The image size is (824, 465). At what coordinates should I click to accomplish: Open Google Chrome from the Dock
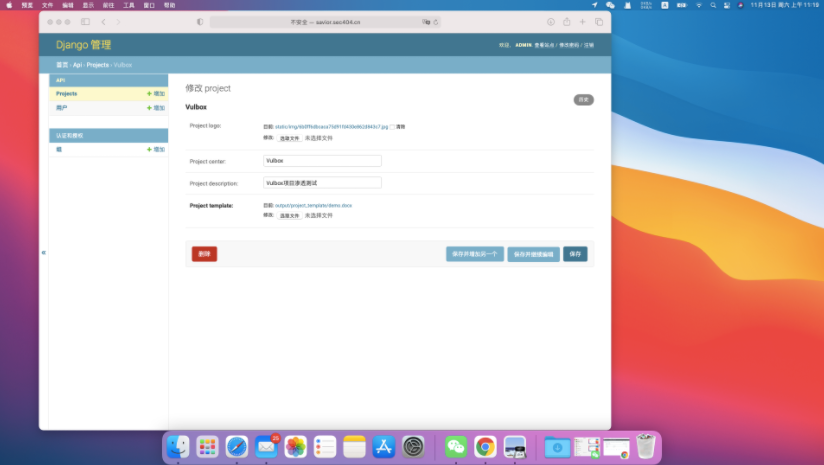point(485,447)
